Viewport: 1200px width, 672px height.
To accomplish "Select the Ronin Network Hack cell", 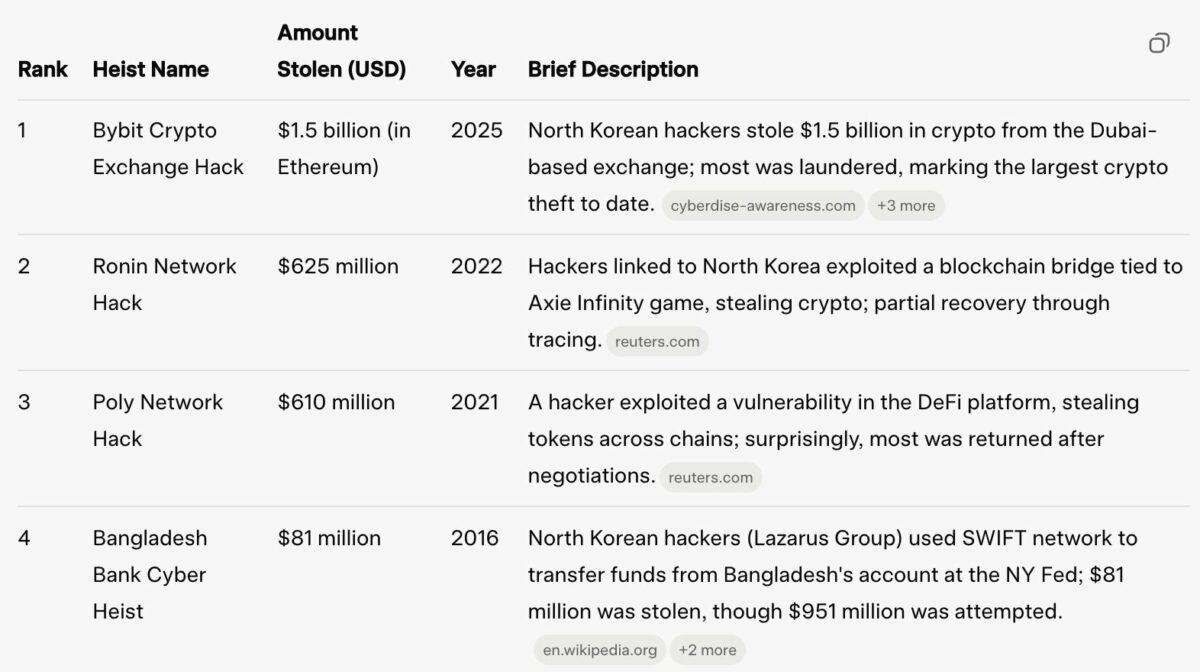I will [x=165, y=285].
